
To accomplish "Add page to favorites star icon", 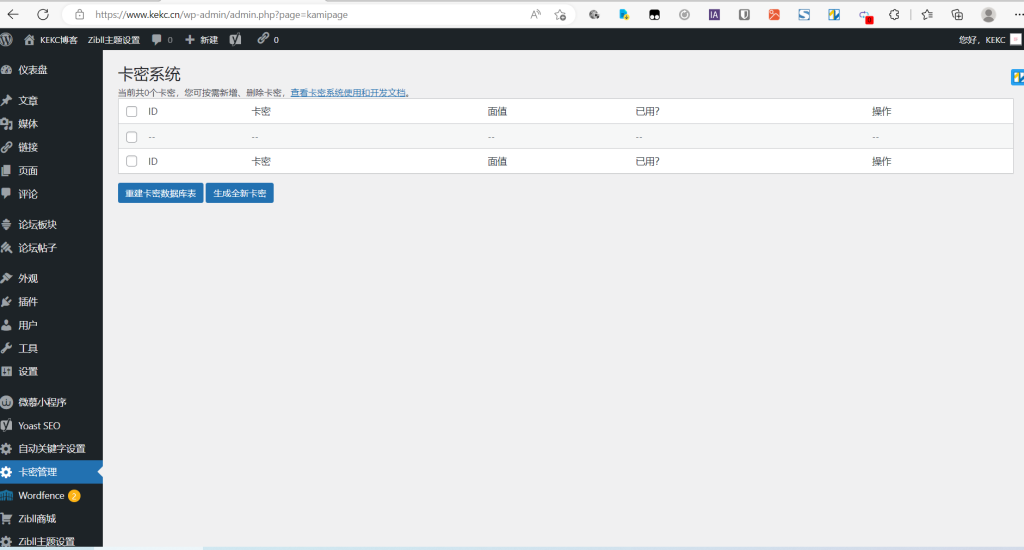I will 560,14.
